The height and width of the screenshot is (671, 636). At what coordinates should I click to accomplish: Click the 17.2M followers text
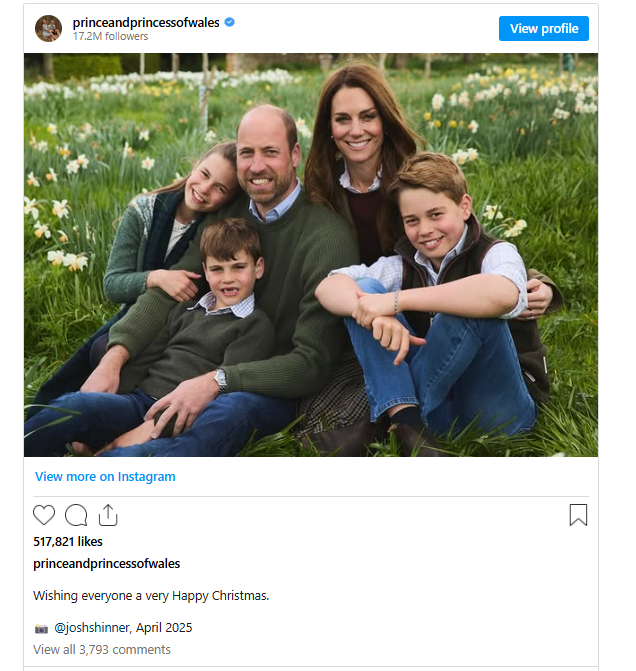tap(110, 37)
